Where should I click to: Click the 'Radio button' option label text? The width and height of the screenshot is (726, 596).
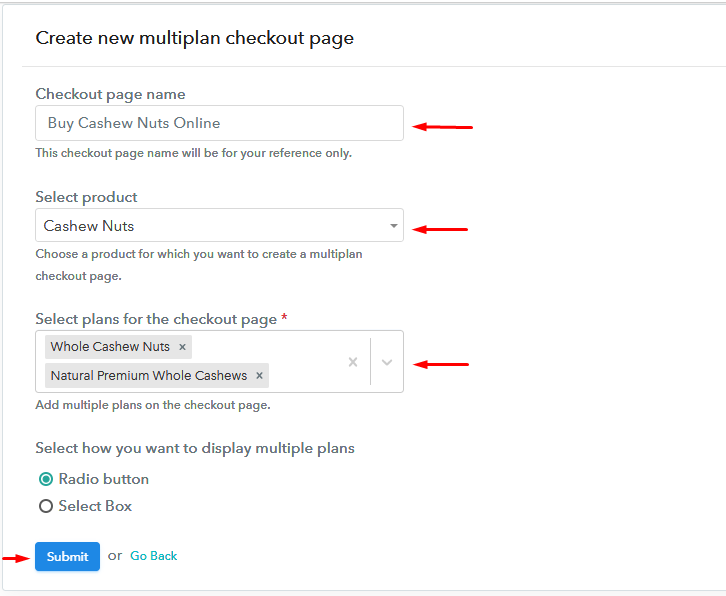click(x=103, y=479)
